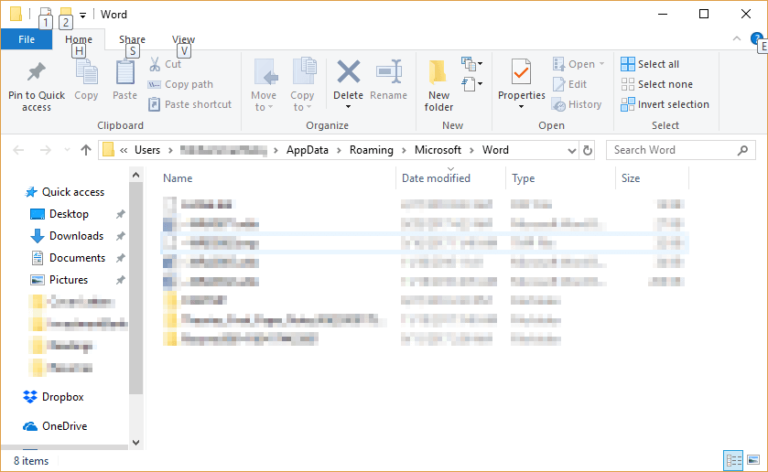Viewport: 768px width, 472px height.
Task: Navigate Back with the left arrow
Action: click(x=19, y=150)
